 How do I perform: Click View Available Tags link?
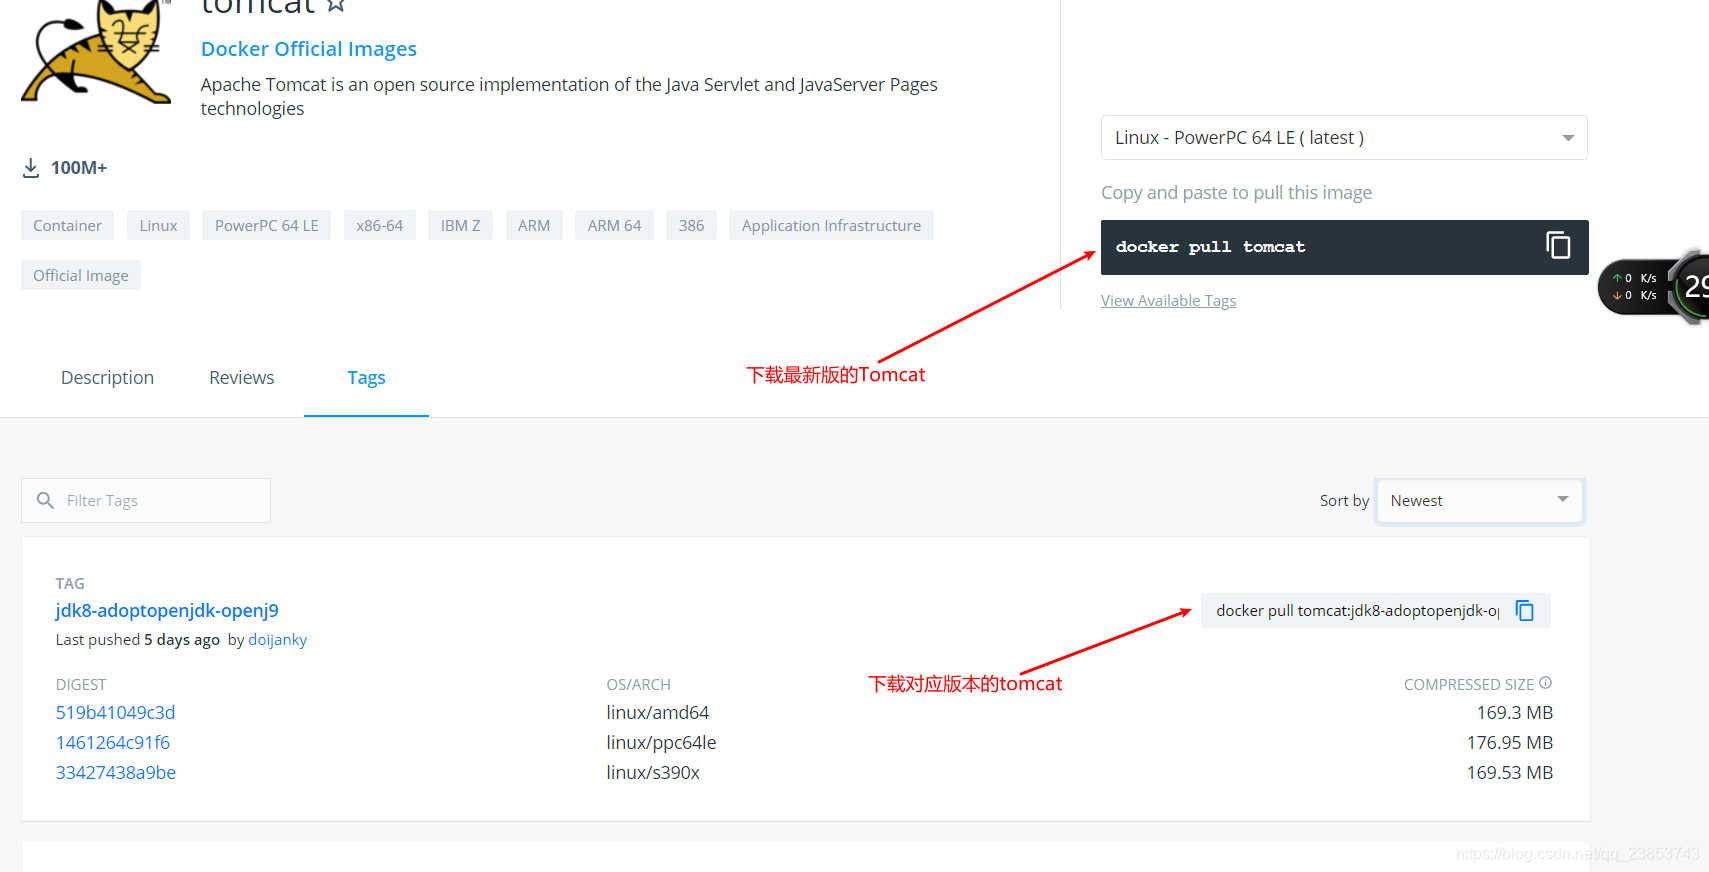click(x=1168, y=301)
